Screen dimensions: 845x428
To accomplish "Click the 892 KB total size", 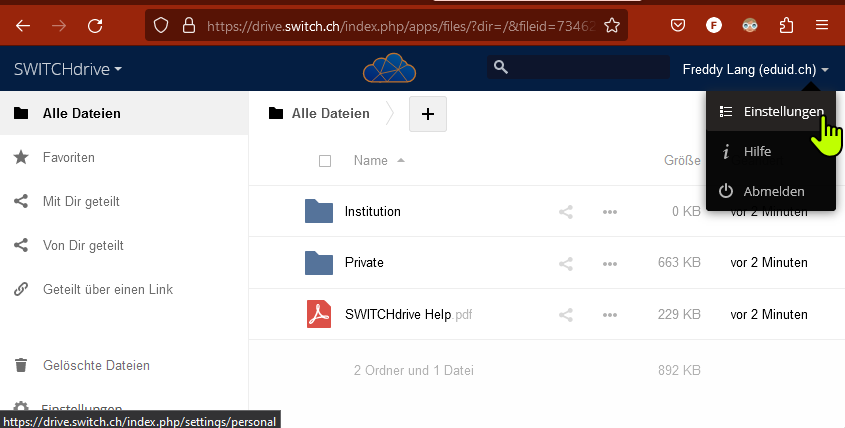I will pyautogui.click(x=679, y=370).
